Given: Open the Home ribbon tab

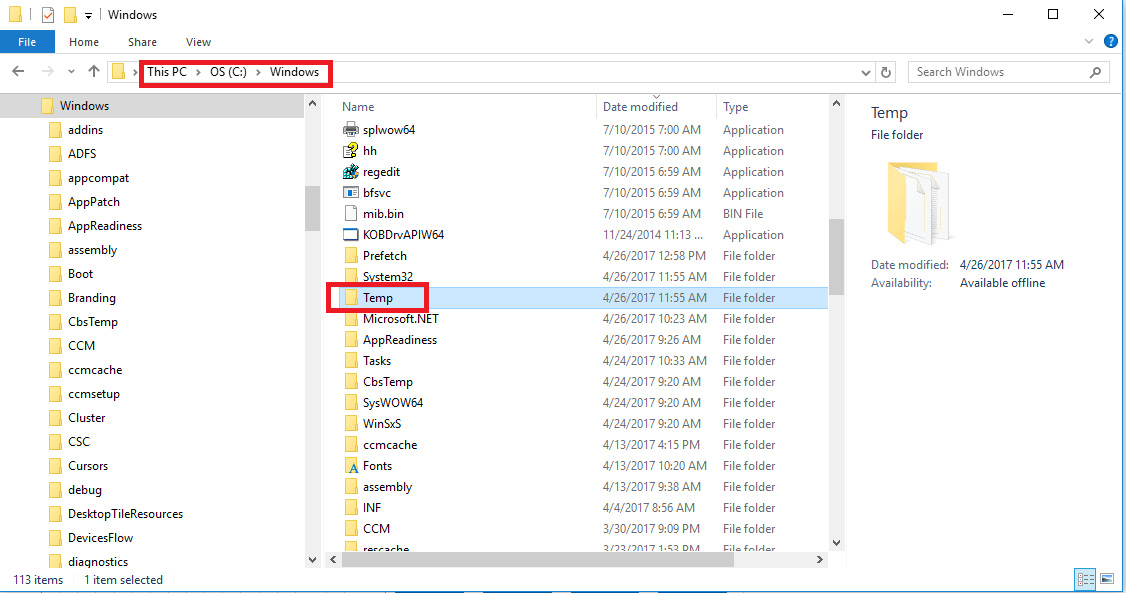Looking at the screenshot, I should (84, 42).
